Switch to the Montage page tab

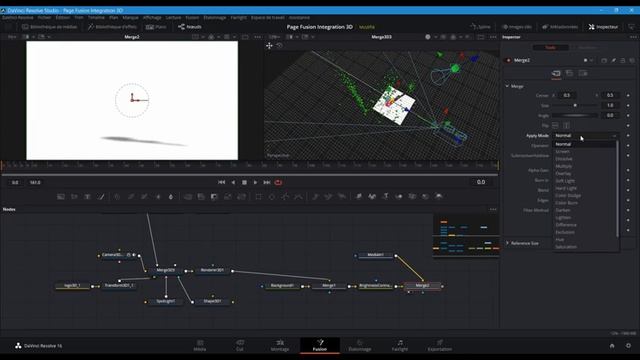[280, 345]
